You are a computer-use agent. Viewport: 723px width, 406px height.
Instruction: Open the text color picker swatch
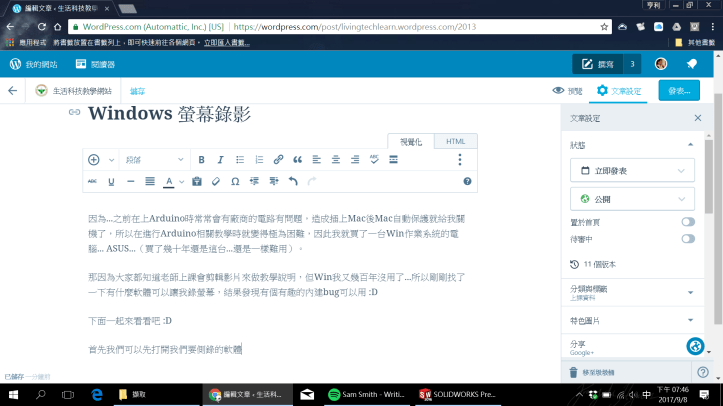pos(169,182)
